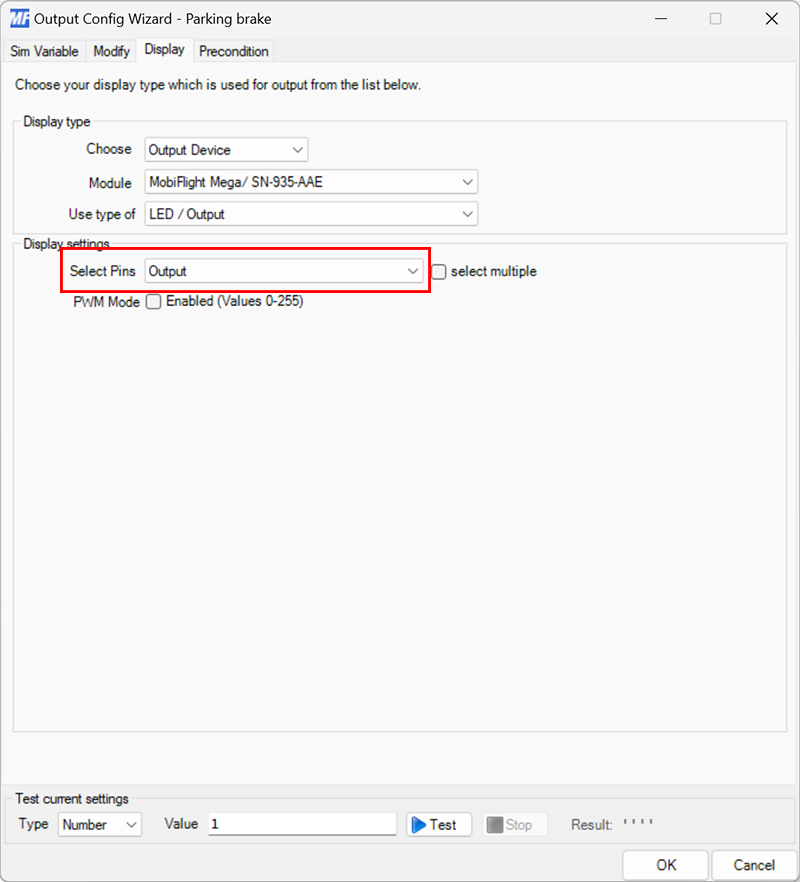Viewport: 800px width, 882px height.
Task: Open the MobiFlight Mega SN-935-AAE module dropdown
Action: tap(310, 183)
